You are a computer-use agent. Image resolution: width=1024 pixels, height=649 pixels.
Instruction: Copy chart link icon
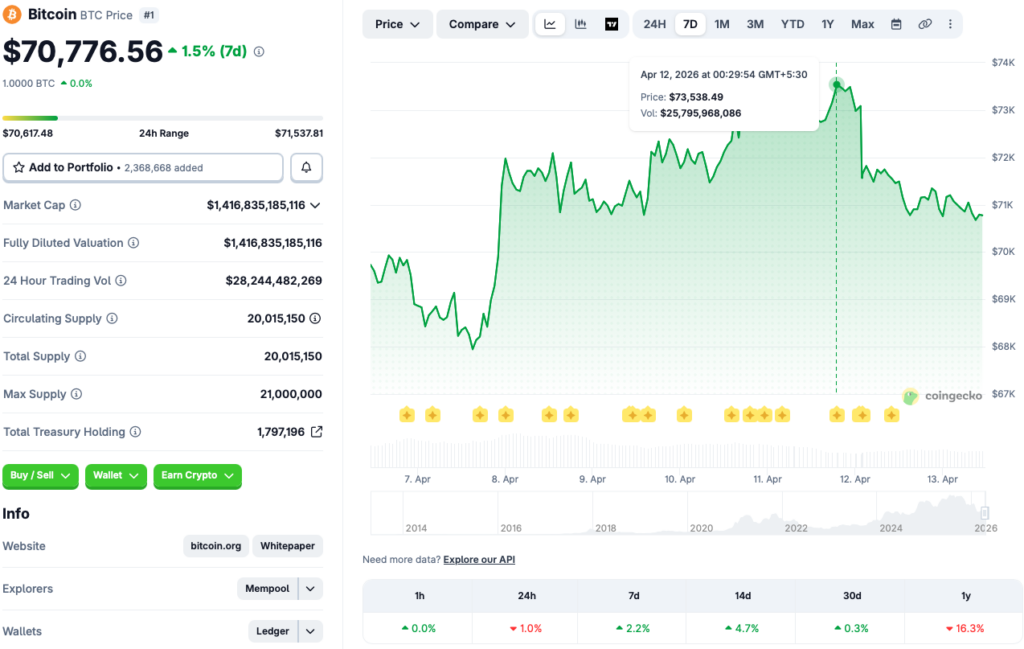(925, 24)
